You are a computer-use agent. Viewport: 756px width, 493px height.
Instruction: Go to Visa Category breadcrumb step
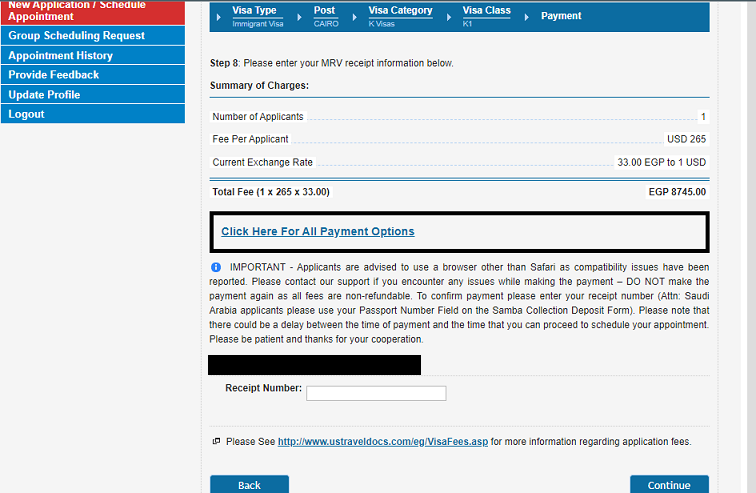tap(400, 10)
